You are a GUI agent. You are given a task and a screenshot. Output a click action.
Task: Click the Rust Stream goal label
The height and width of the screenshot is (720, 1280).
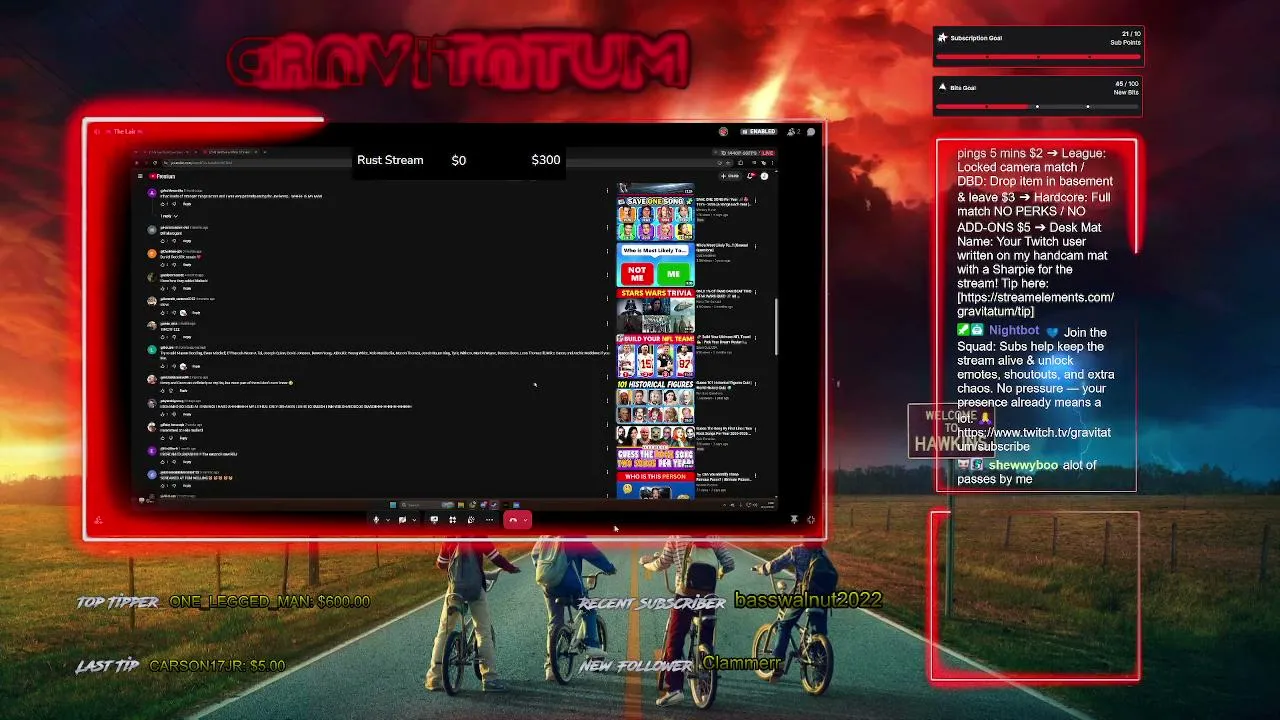coord(390,160)
